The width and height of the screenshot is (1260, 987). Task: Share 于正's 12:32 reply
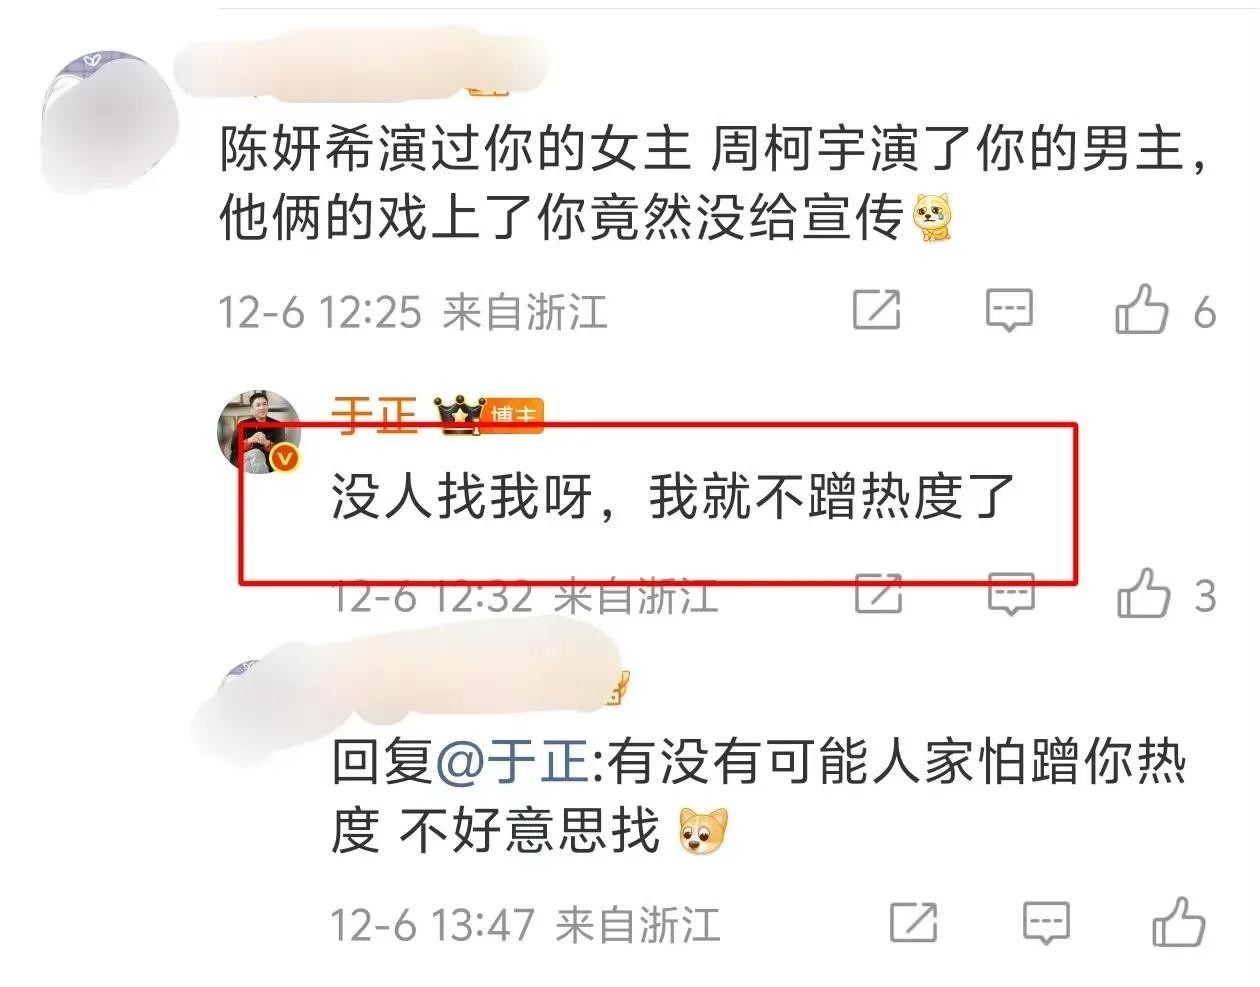(x=879, y=594)
